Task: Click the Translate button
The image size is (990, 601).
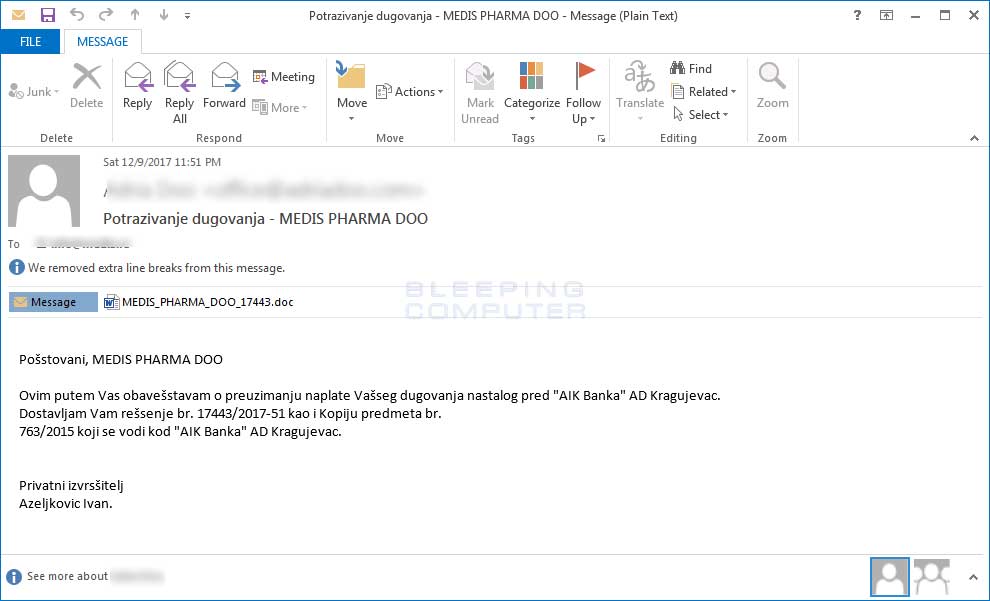Action: click(x=640, y=93)
